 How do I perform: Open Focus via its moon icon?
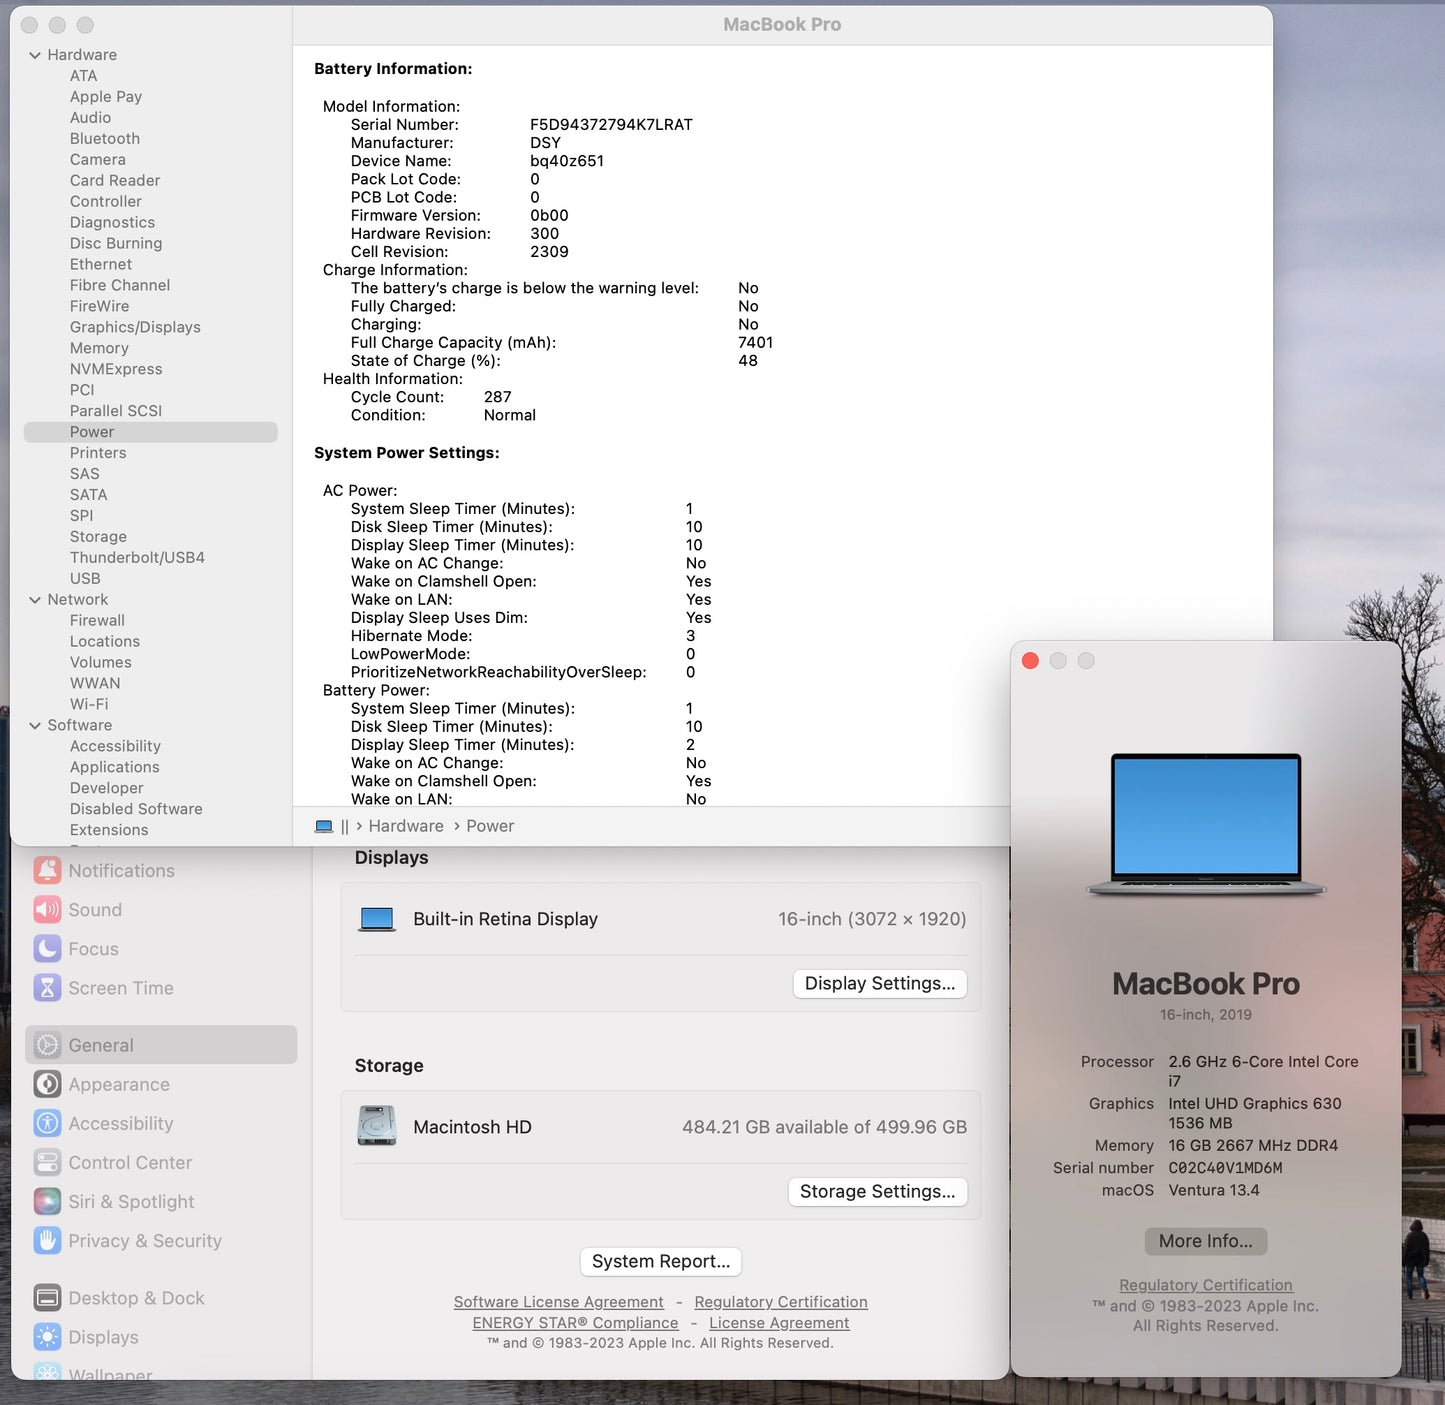click(47, 948)
